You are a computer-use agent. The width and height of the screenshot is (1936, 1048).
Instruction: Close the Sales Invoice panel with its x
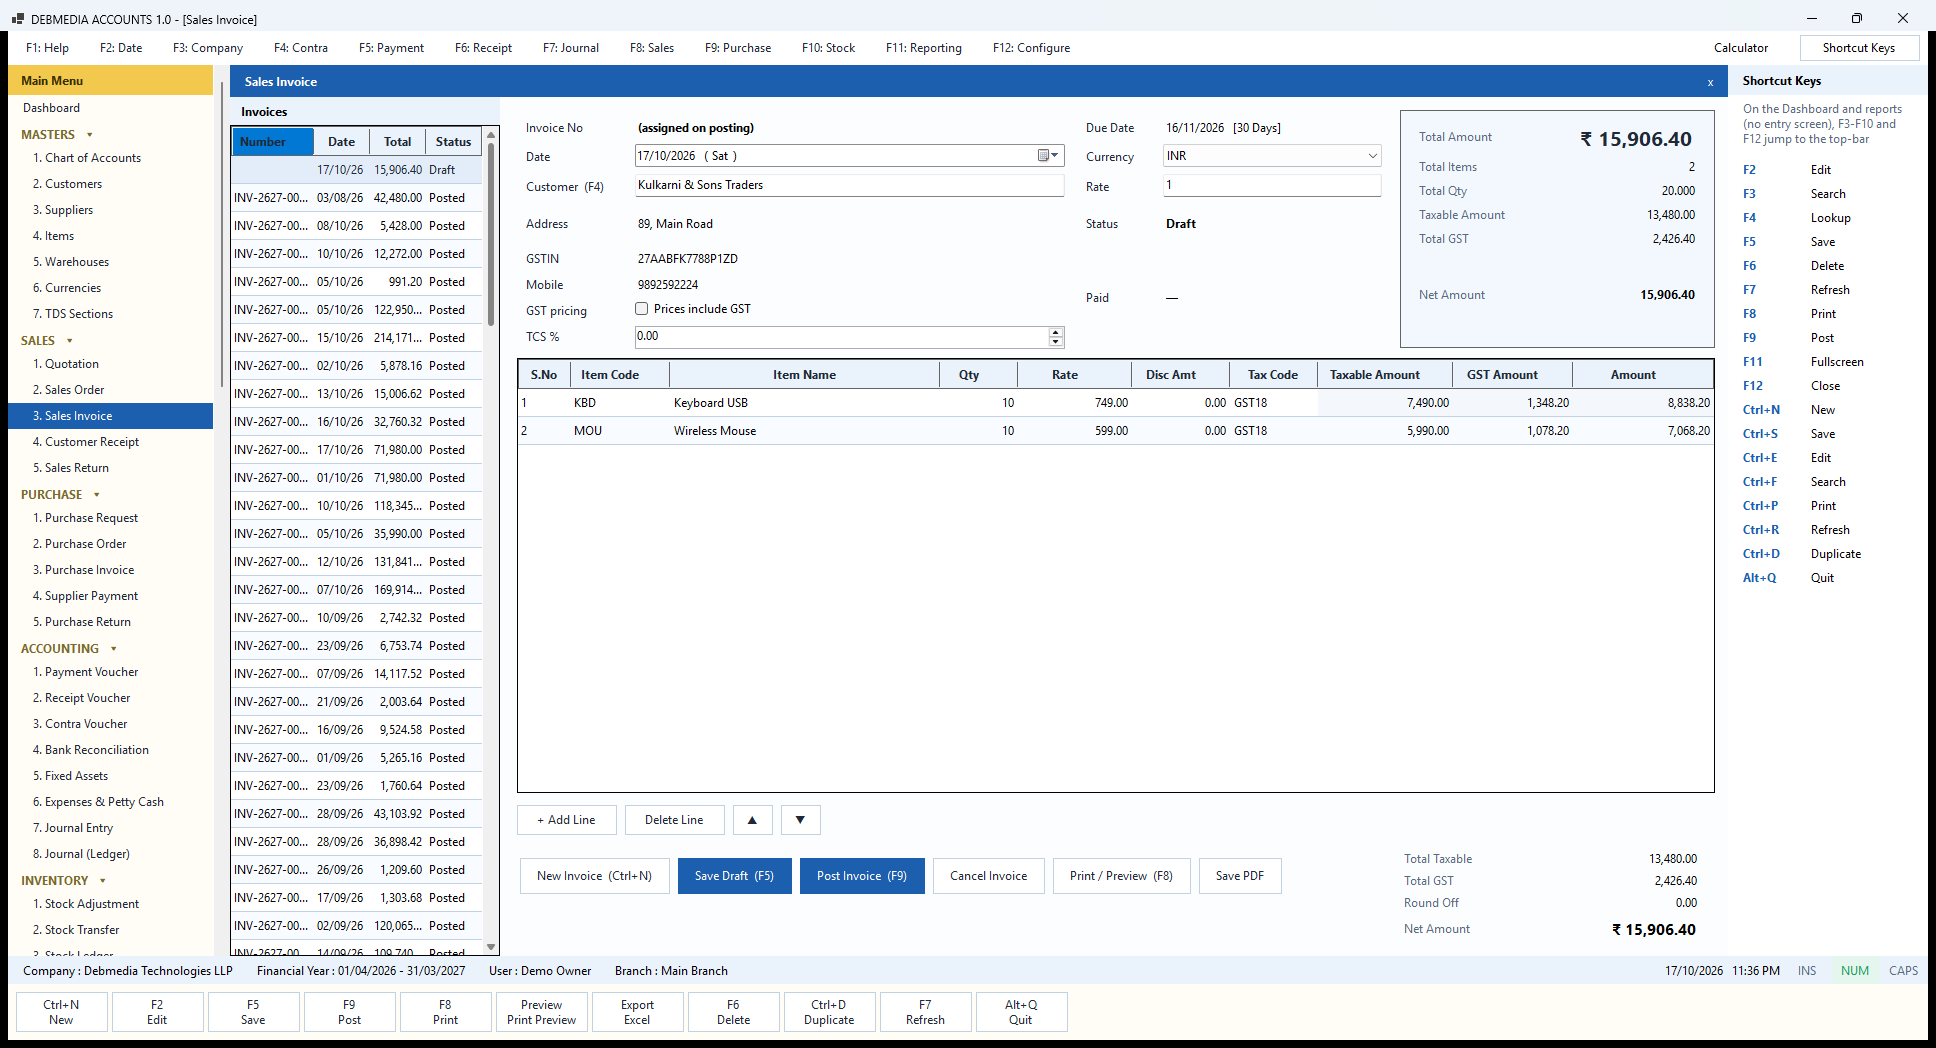tap(1710, 83)
